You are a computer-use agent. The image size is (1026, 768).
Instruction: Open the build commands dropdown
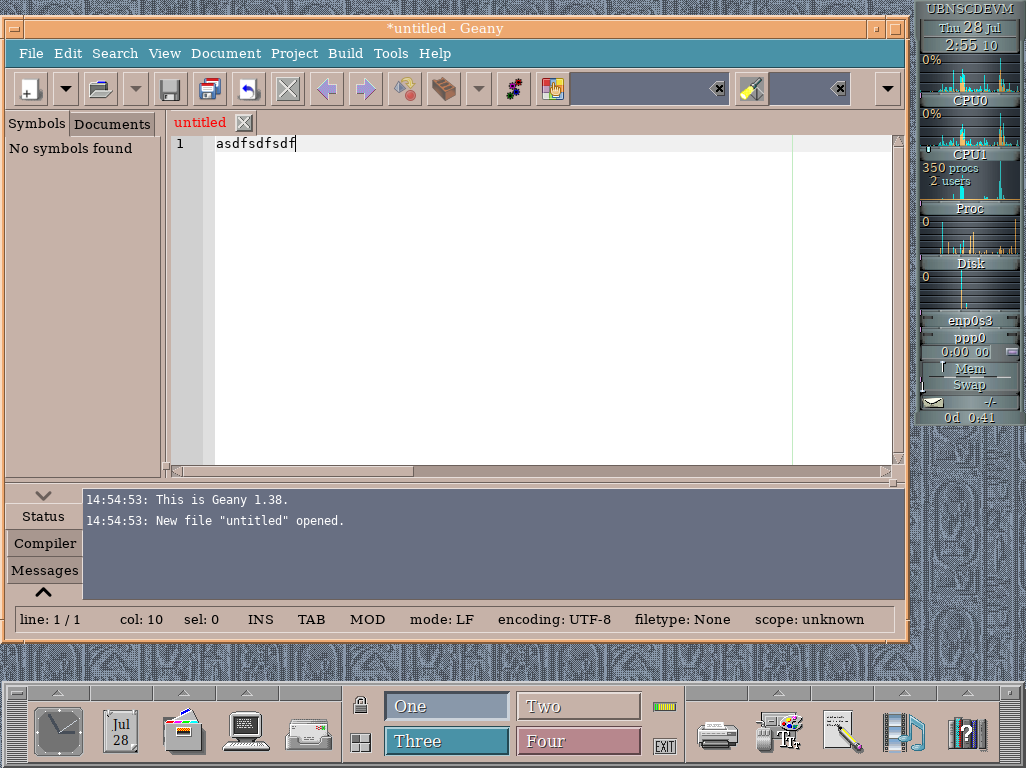[477, 89]
